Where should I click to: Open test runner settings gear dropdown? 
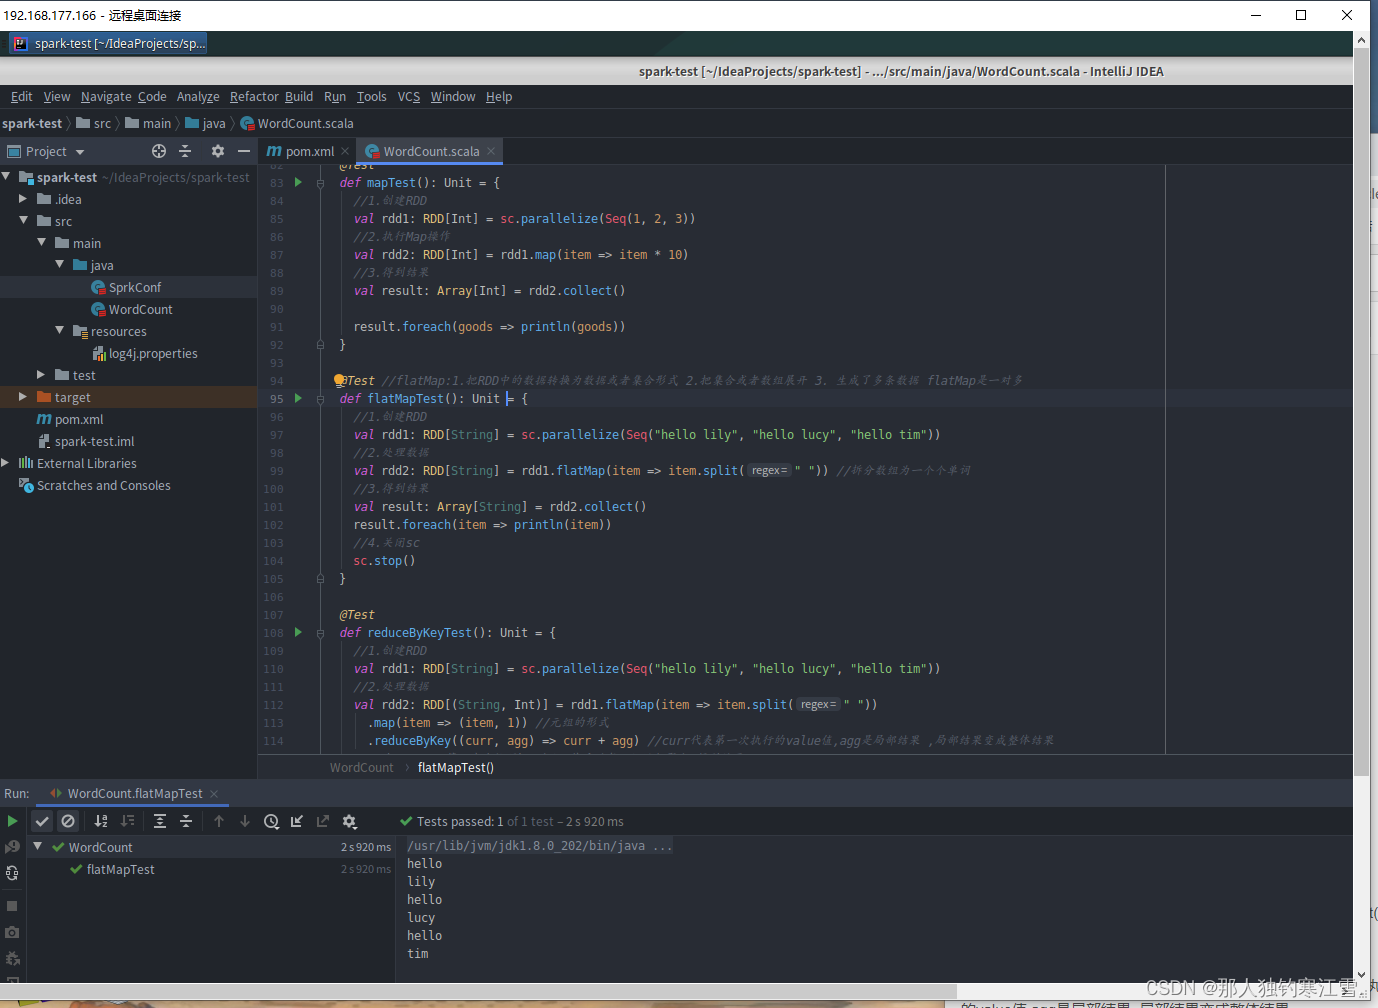pos(349,821)
